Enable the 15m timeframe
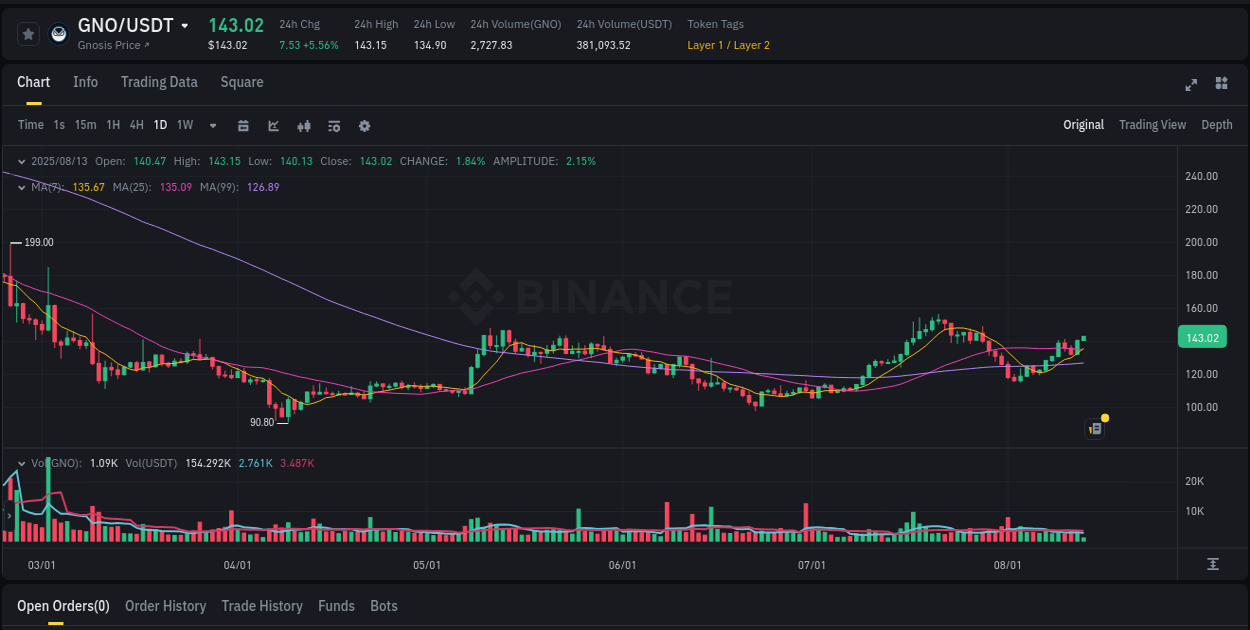This screenshot has width=1250, height=630. pos(85,125)
